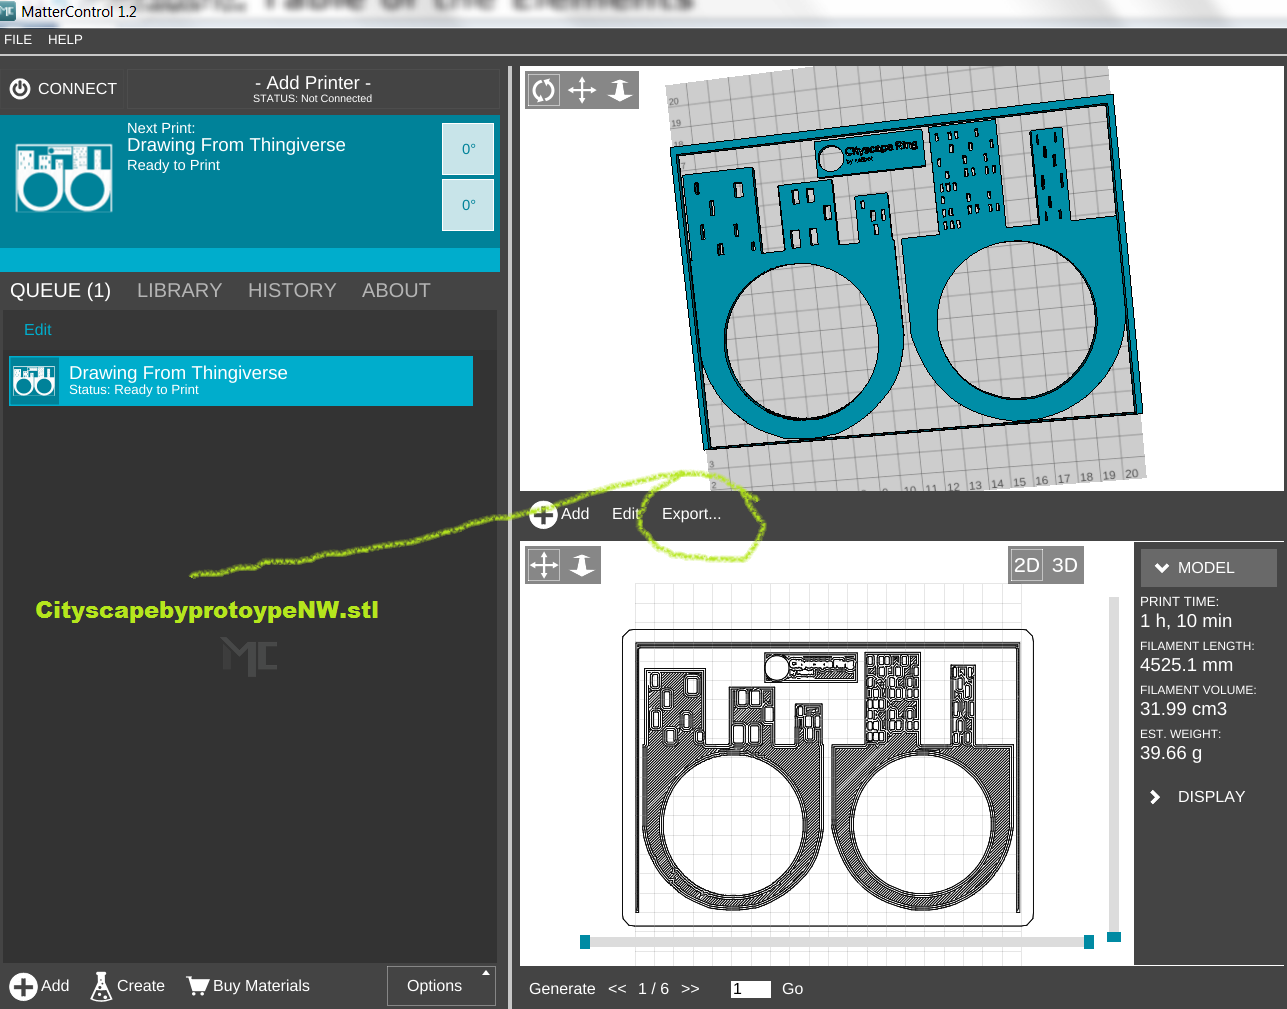Click the FILAMENT VOLUME value 31.99 cm3
This screenshot has width=1287, height=1009.
tap(1183, 709)
